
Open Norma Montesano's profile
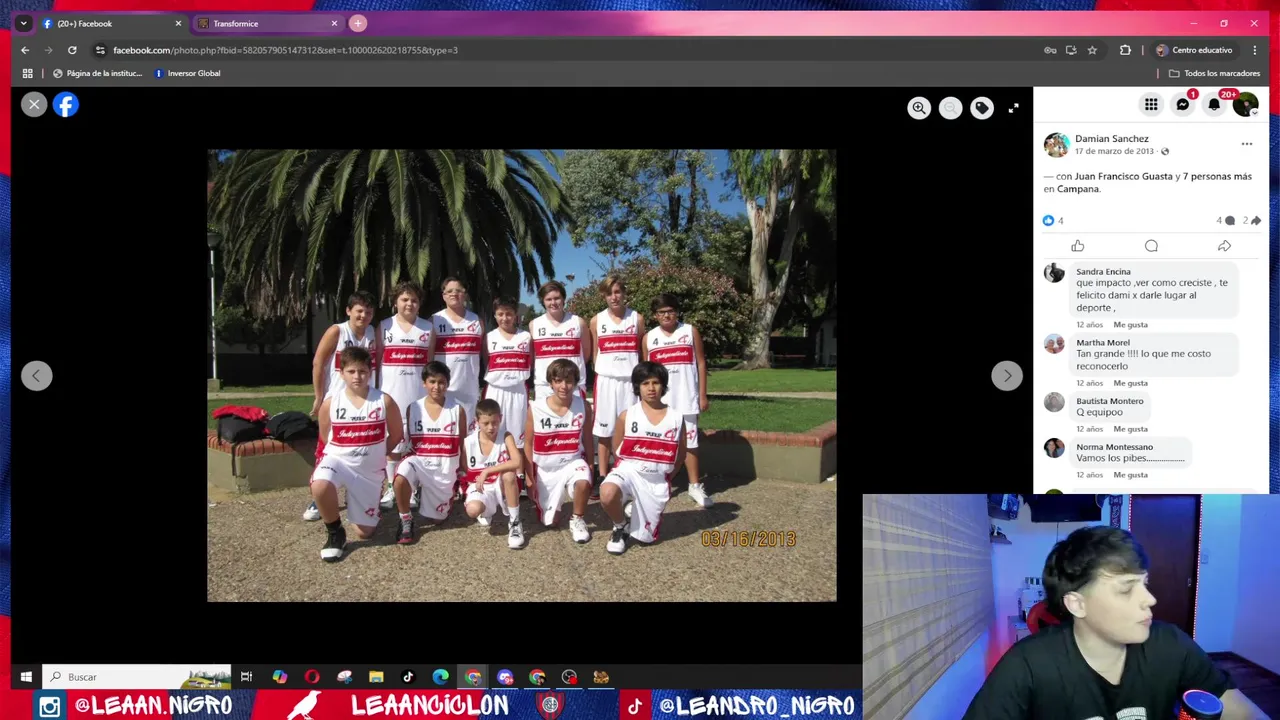(x=1114, y=447)
